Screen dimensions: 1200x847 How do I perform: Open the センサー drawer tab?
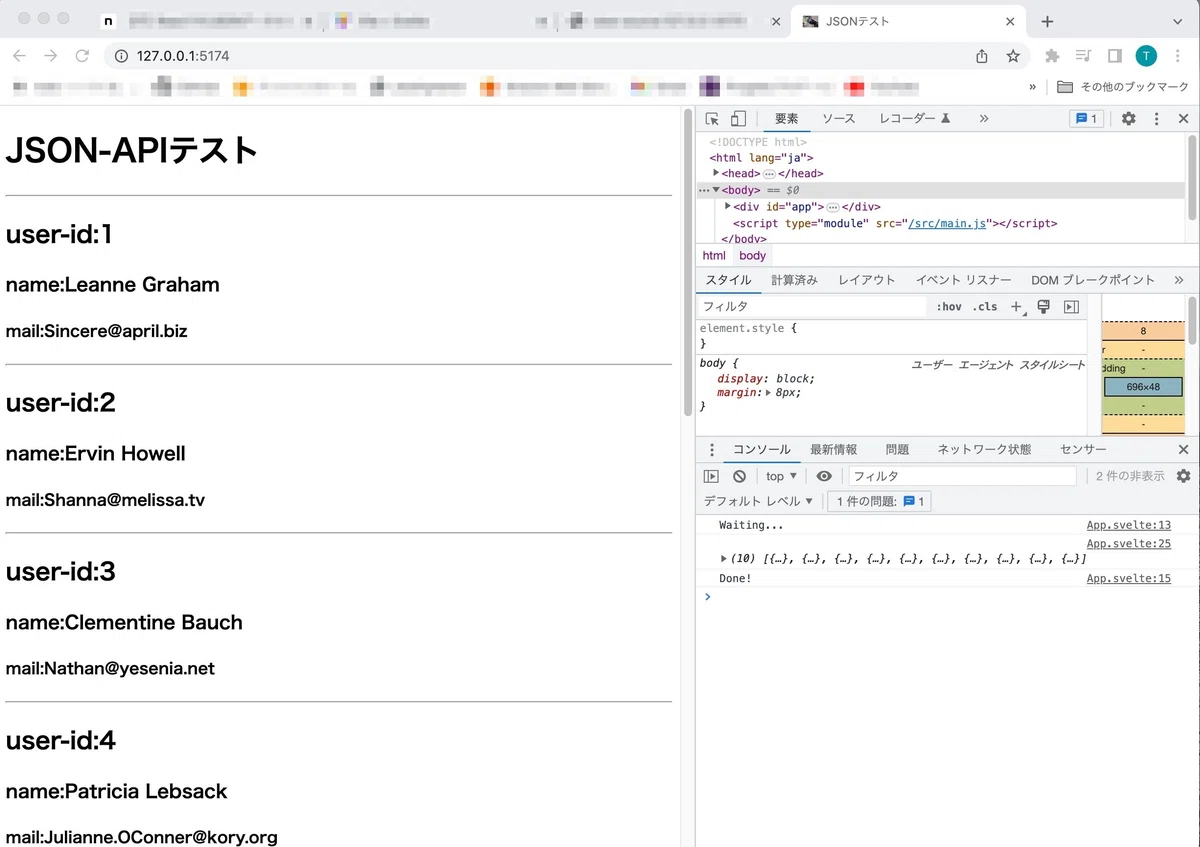click(1083, 450)
